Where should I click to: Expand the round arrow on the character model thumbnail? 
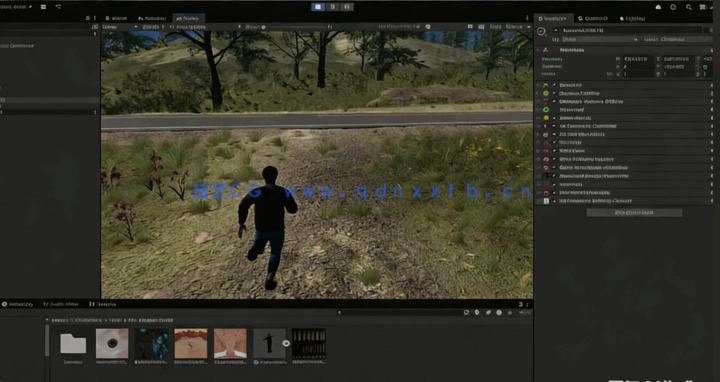point(287,343)
